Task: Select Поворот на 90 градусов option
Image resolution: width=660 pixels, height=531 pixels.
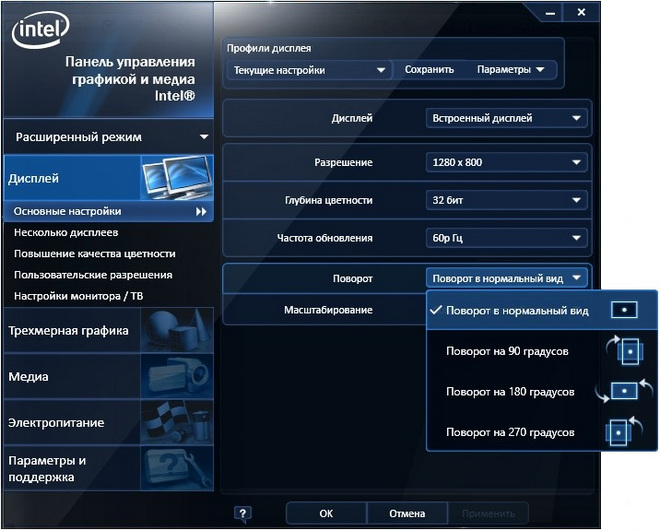Action: pos(511,351)
